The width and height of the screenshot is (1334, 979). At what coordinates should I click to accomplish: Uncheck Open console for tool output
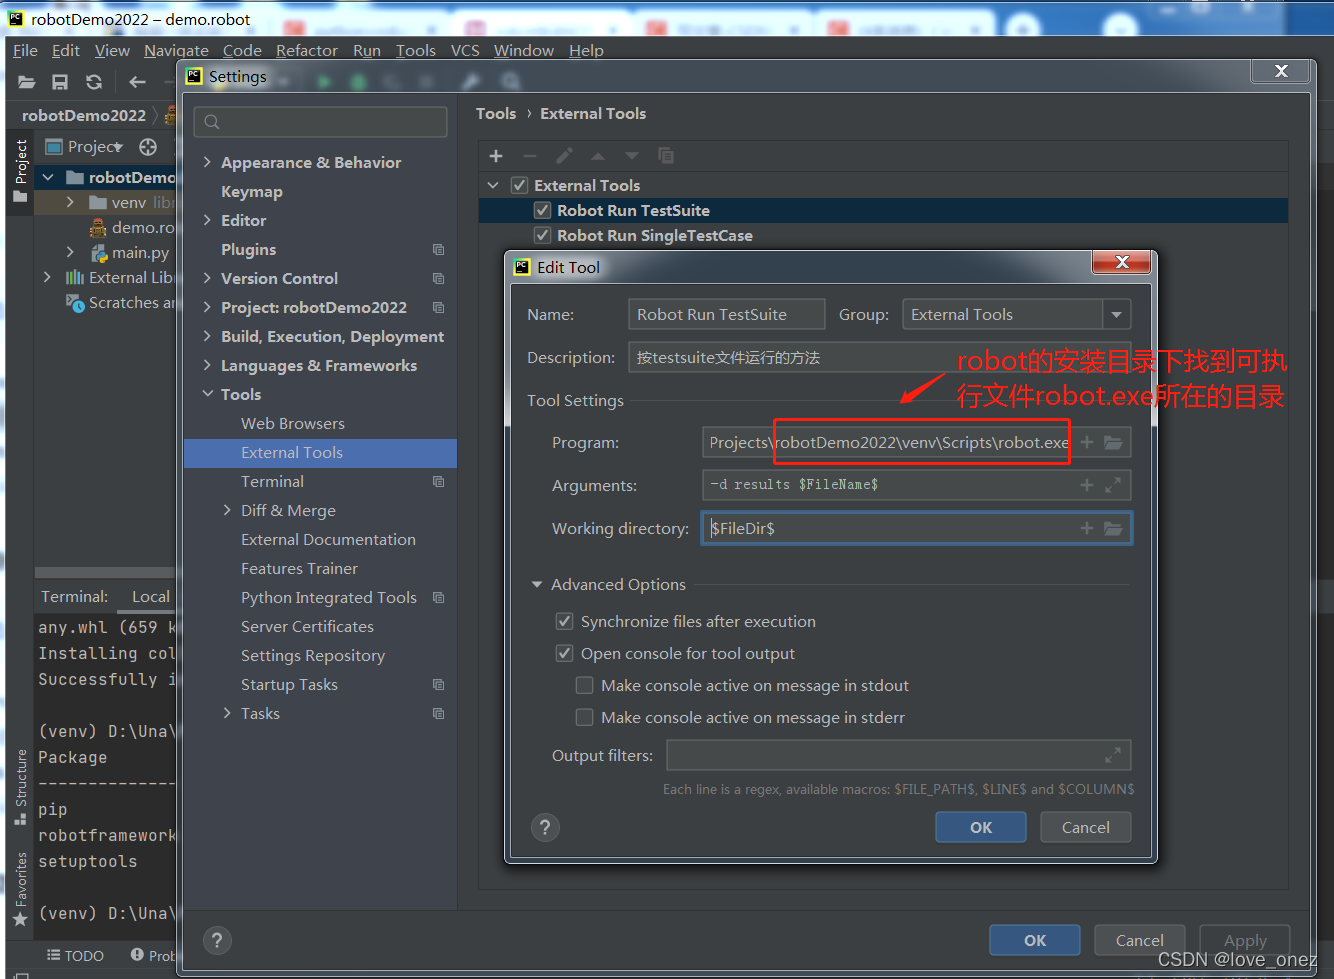click(564, 652)
